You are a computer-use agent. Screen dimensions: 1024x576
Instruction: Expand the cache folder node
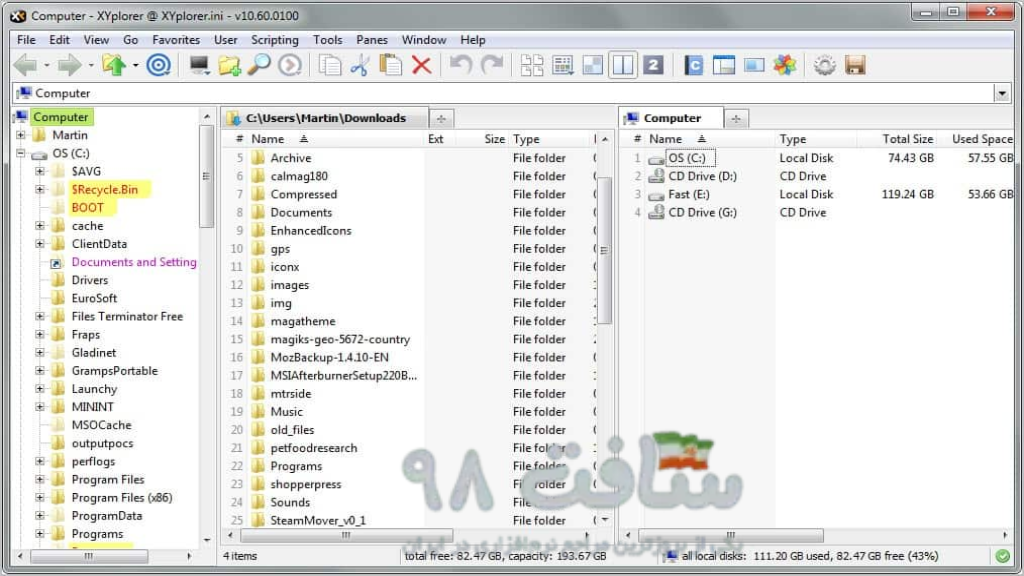(40, 226)
